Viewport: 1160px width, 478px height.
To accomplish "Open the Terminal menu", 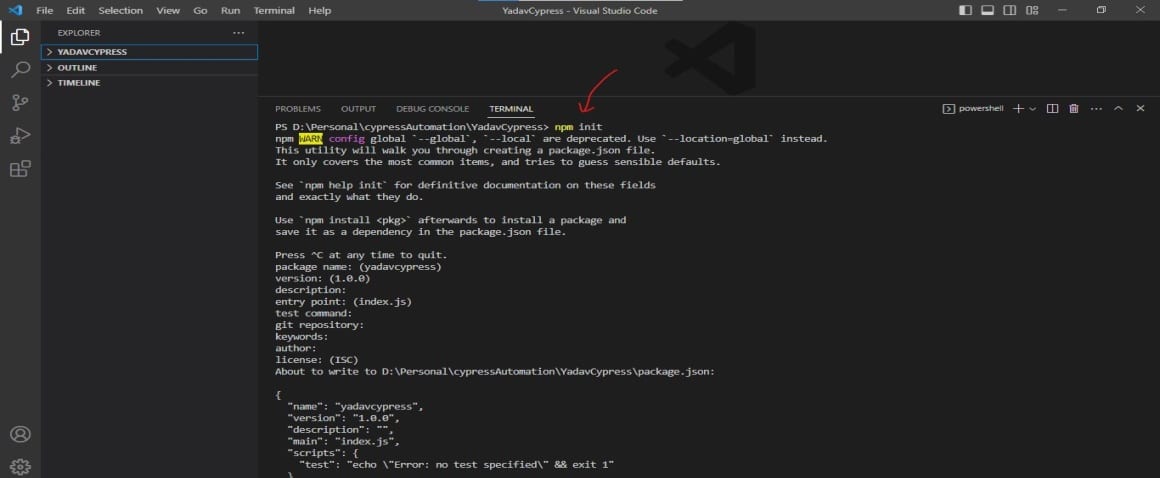I will (274, 10).
